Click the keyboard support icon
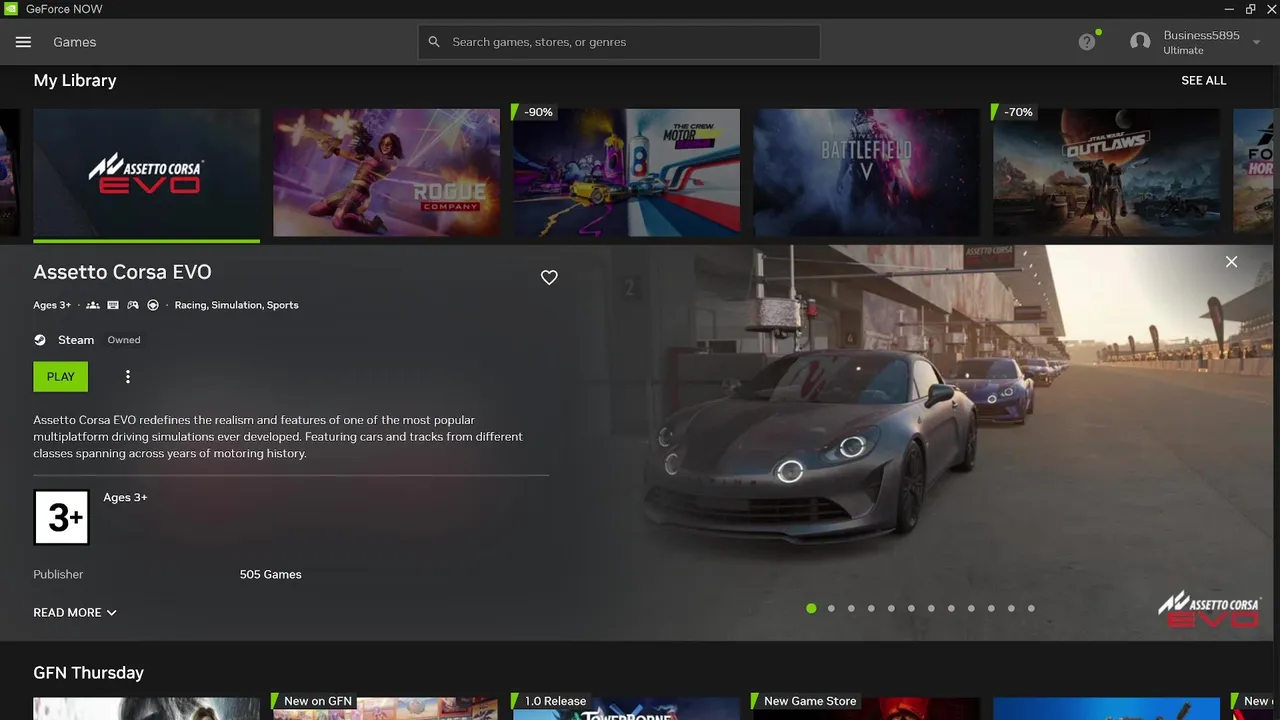1280x720 pixels. coord(113,305)
